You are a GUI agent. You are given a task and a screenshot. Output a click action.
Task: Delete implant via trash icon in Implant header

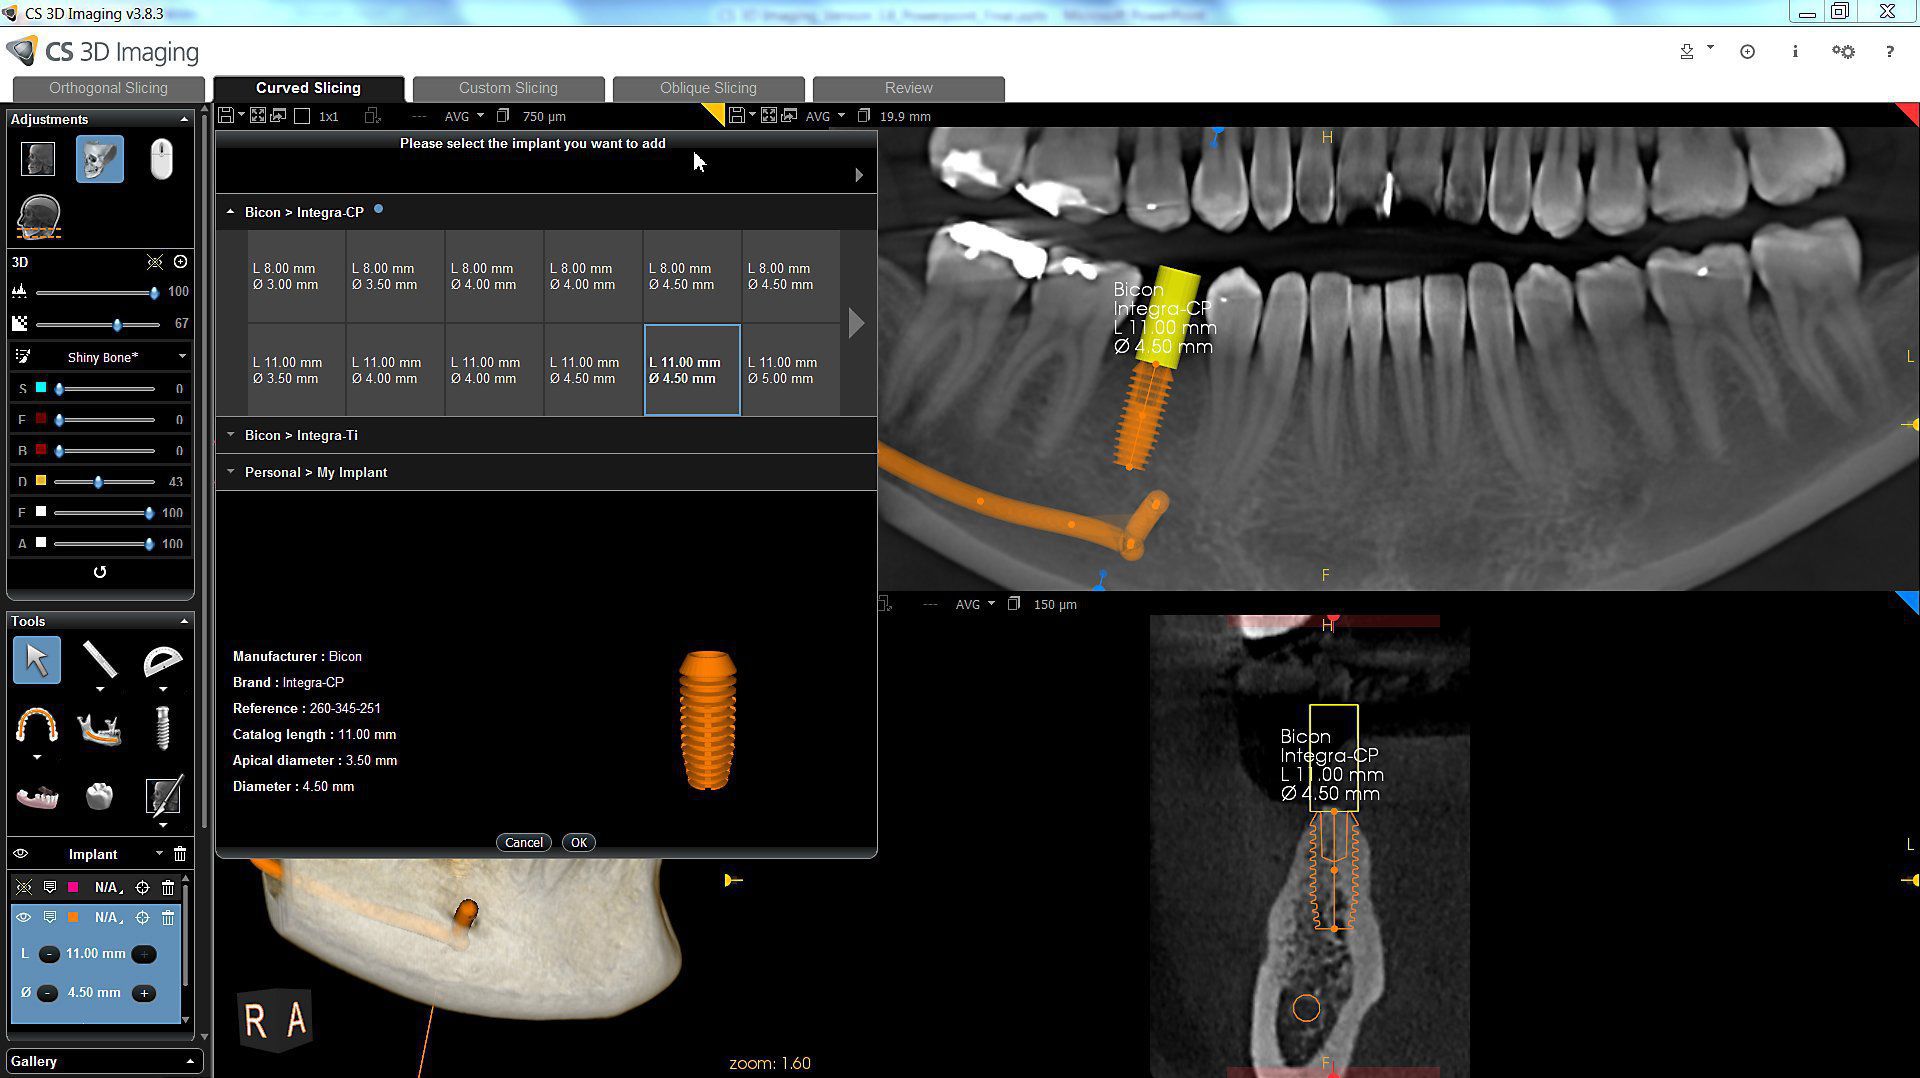[x=180, y=854]
